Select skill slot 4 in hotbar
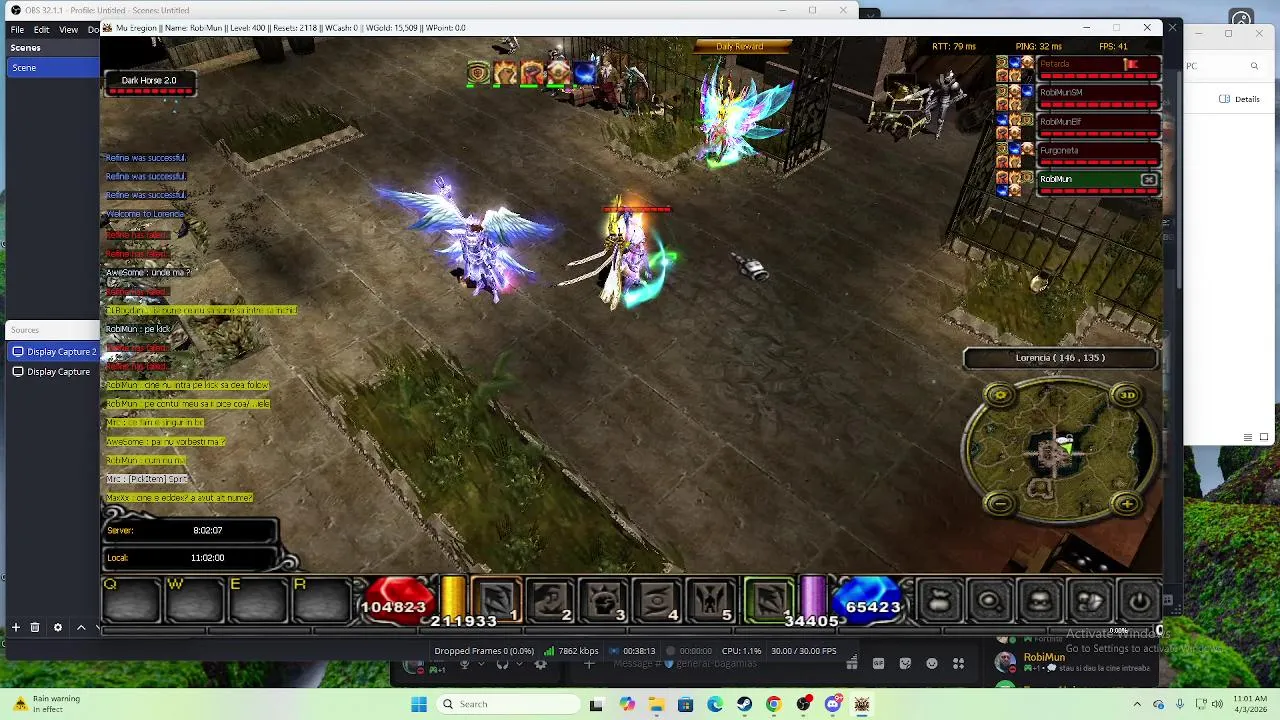 point(657,601)
